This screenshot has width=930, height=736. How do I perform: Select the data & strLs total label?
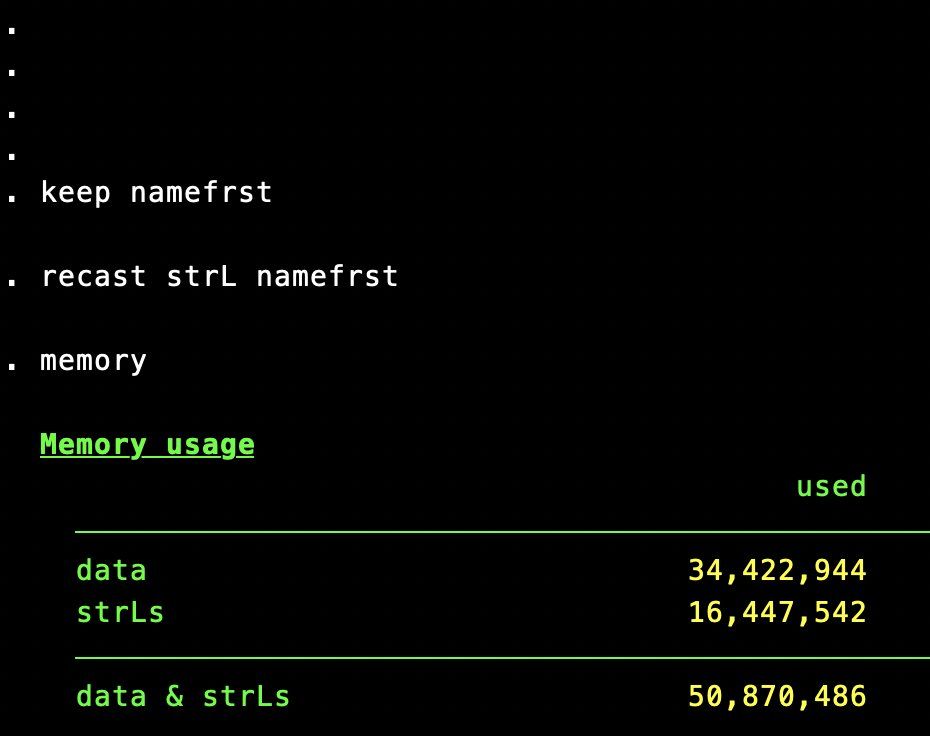(x=183, y=696)
